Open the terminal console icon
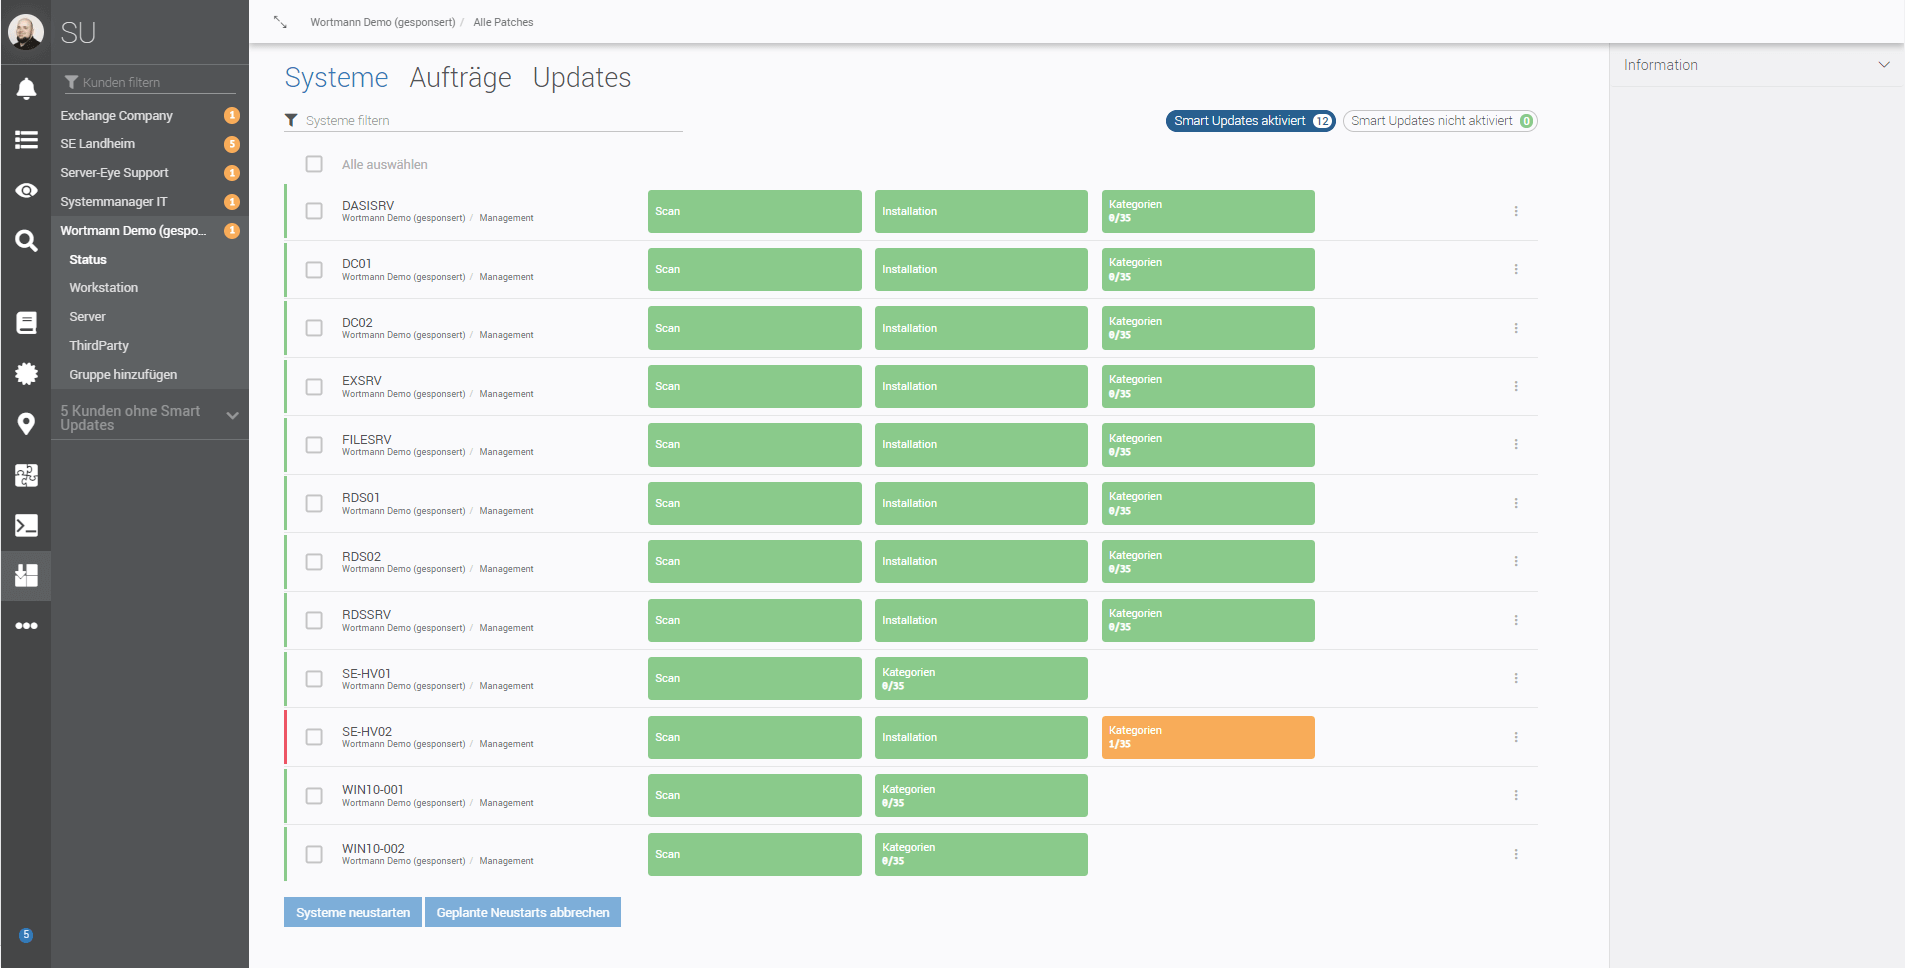The width and height of the screenshot is (1905, 968). (26, 525)
